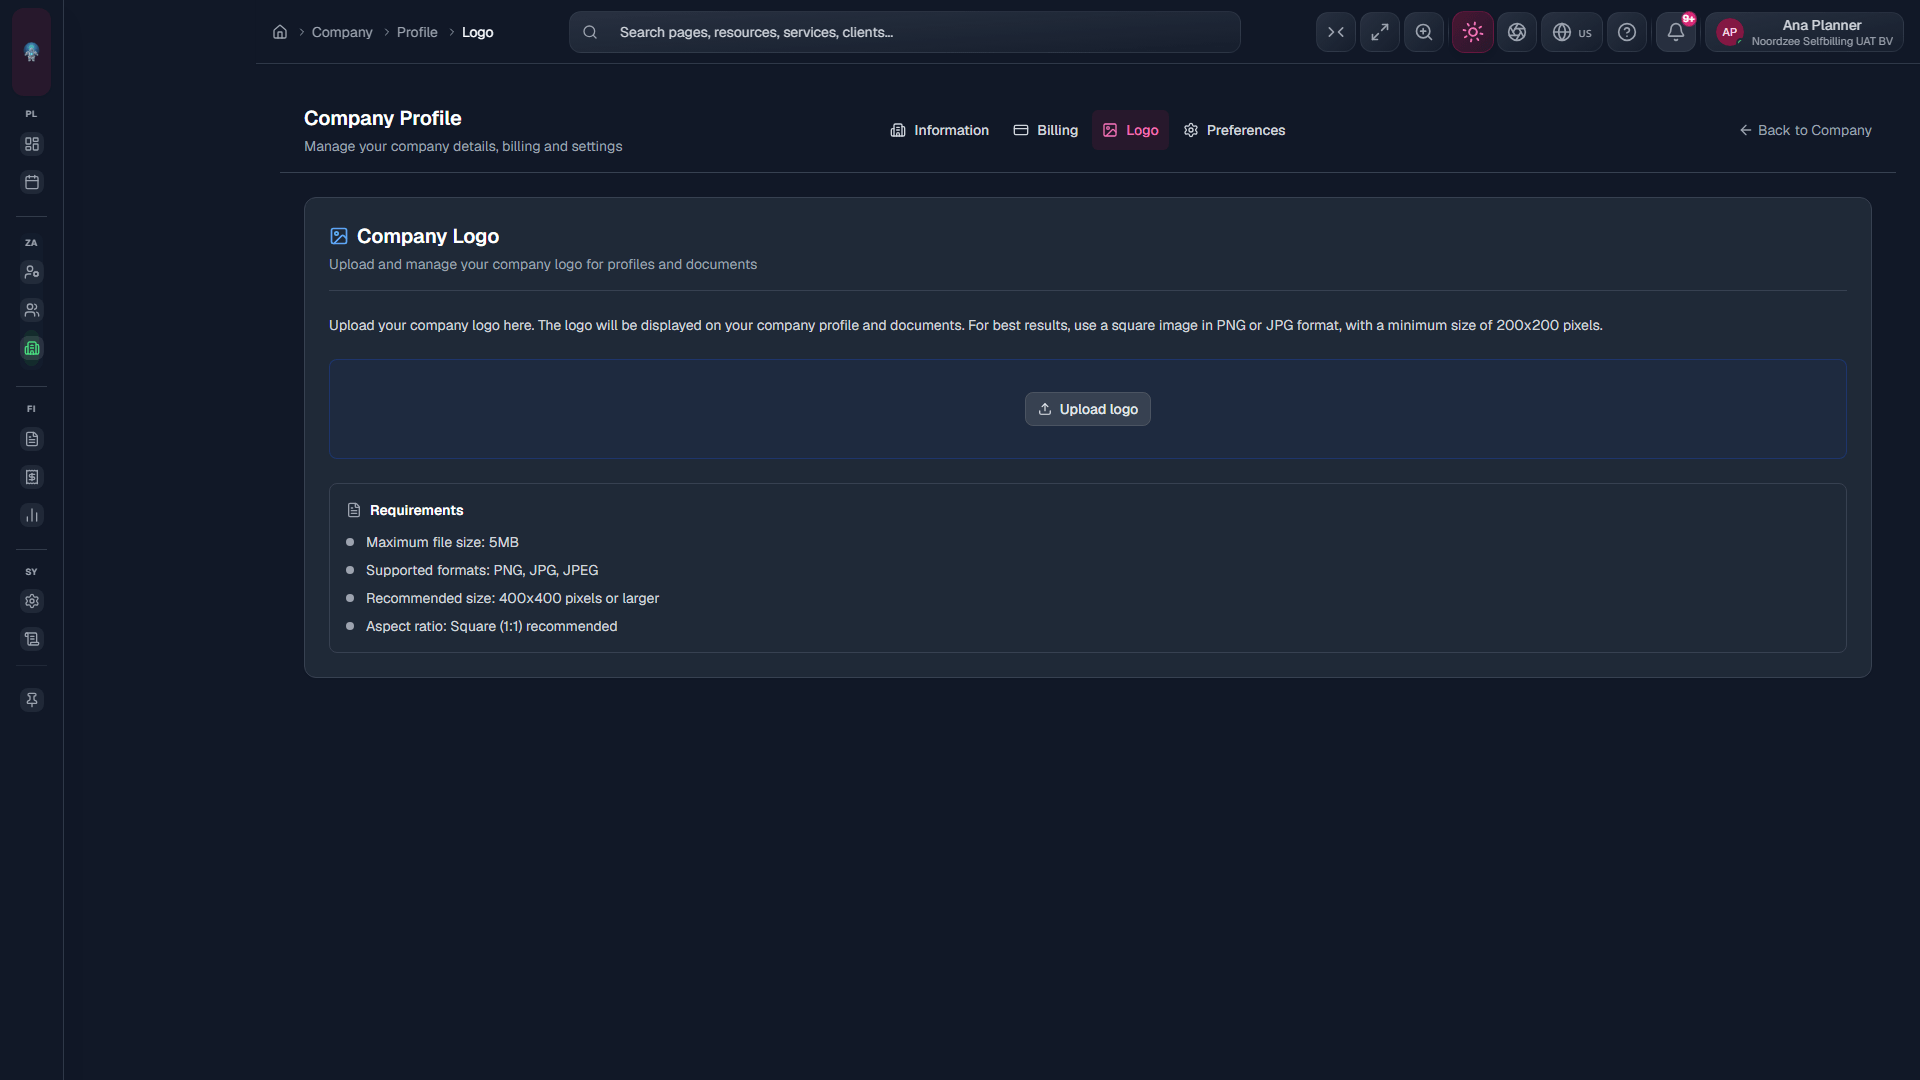Click 'Aspect ratio: Square (1:1) recommended' text

(x=492, y=626)
